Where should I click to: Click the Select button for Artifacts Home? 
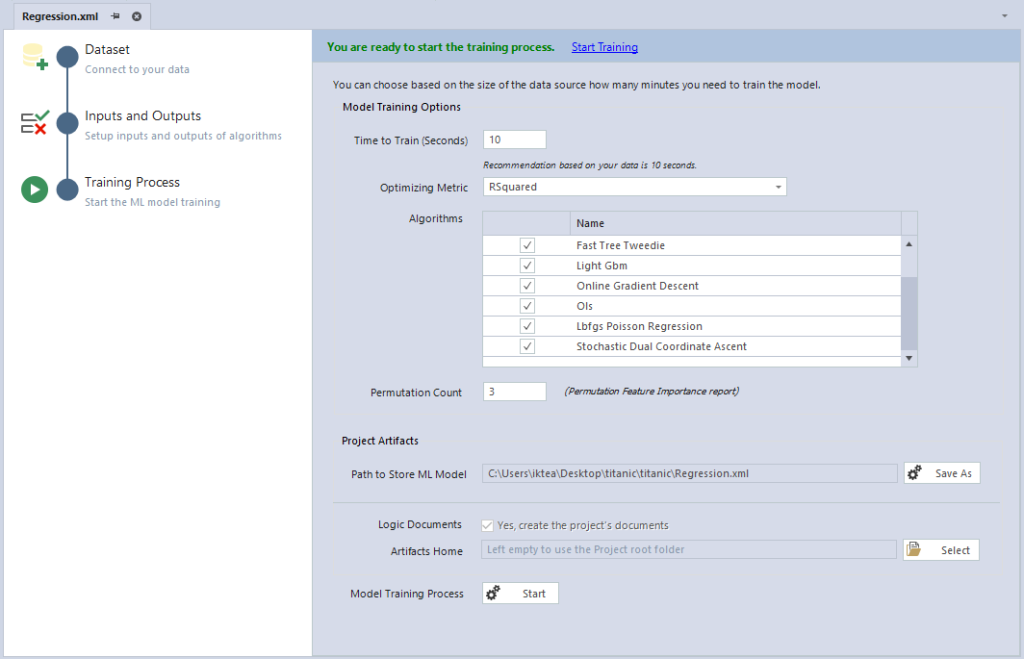click(x=941, y=550)
